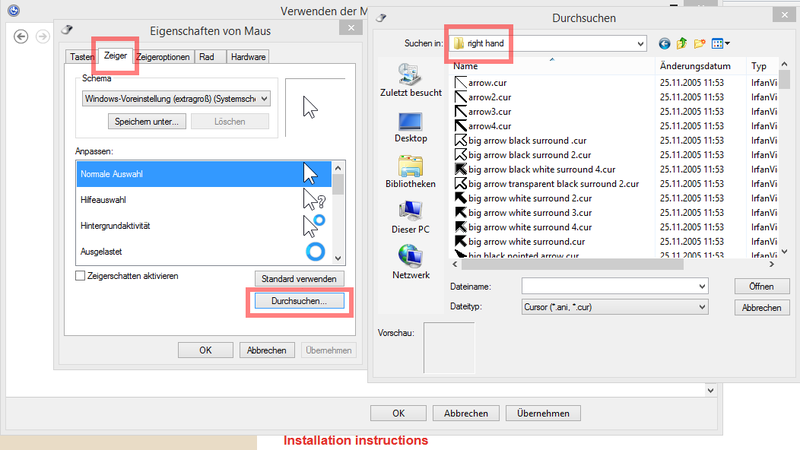
Task: Open Bibliotheken in the places sidebar
Action: coord(410,171)
